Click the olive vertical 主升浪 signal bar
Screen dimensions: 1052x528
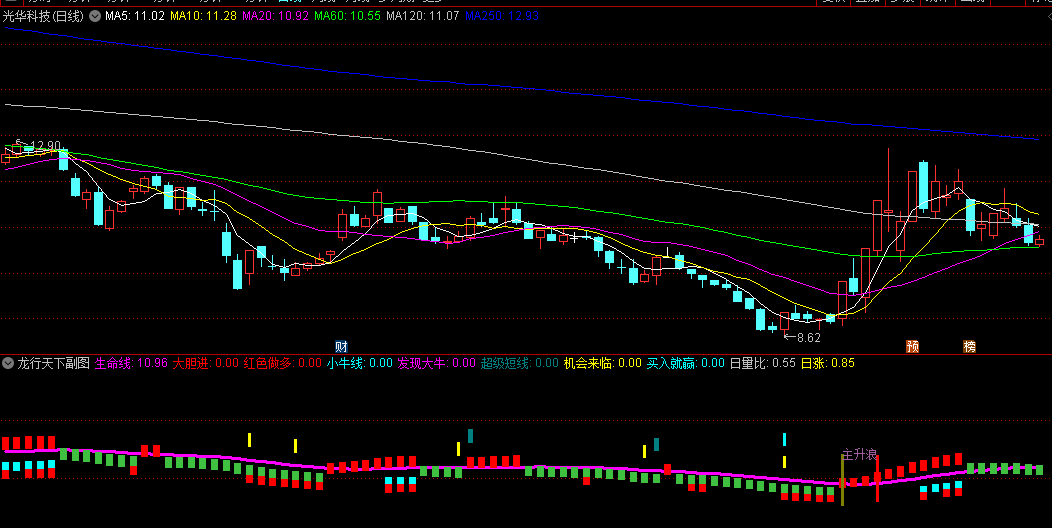click(x=843, y=480)
